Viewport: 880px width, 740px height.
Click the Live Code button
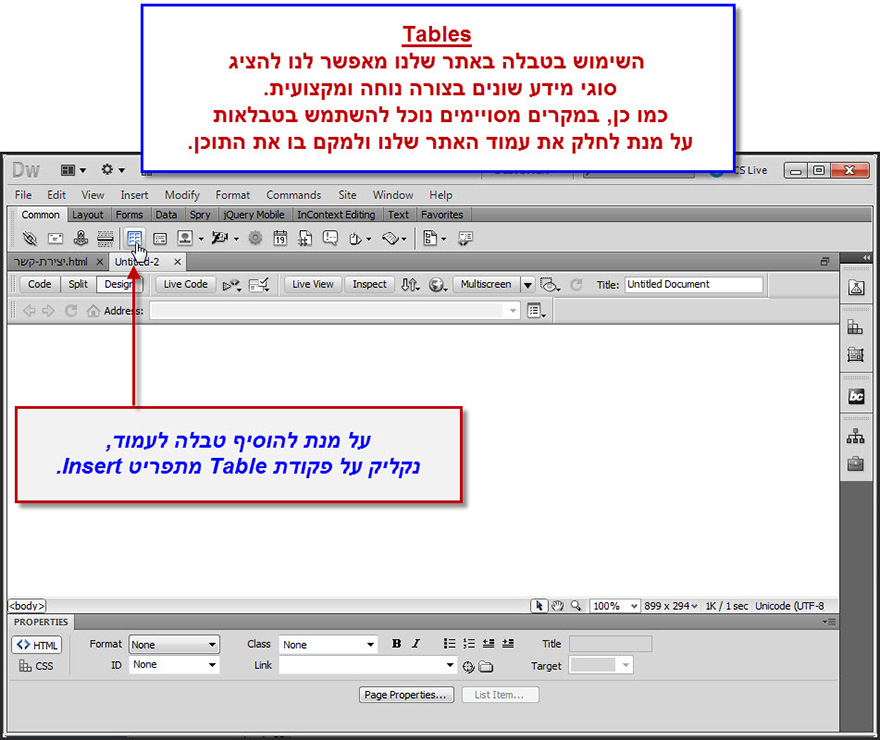pos(185,284)
